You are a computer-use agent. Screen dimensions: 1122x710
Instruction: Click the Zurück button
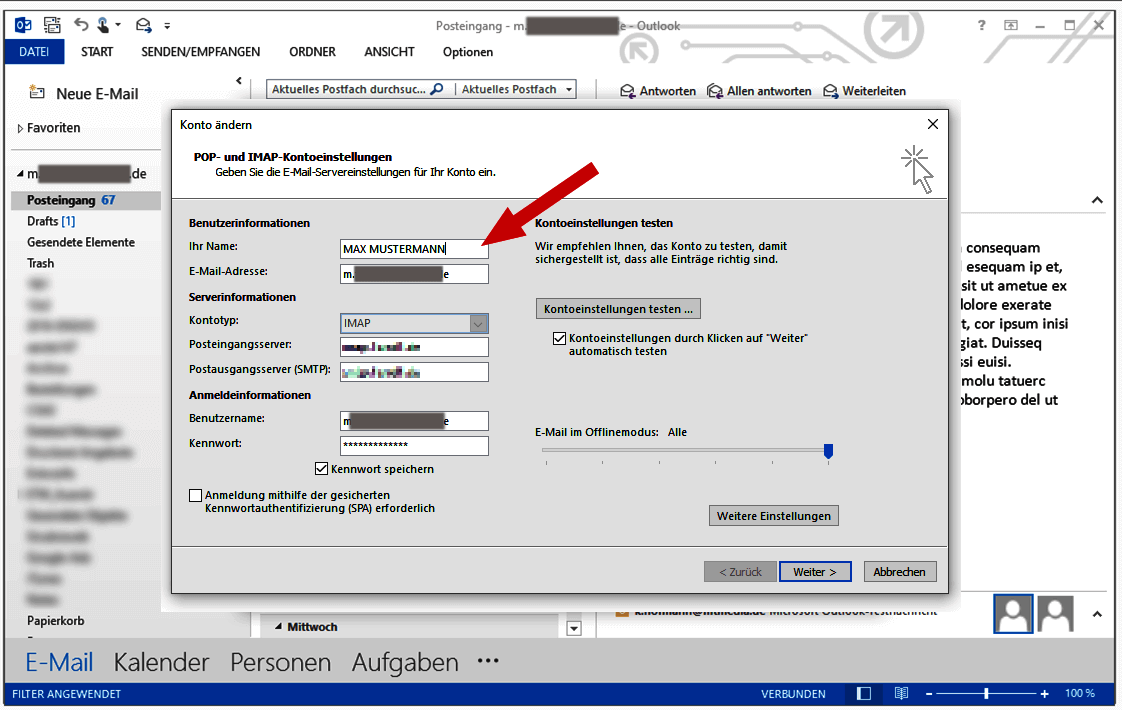click(x=740, y=572)
